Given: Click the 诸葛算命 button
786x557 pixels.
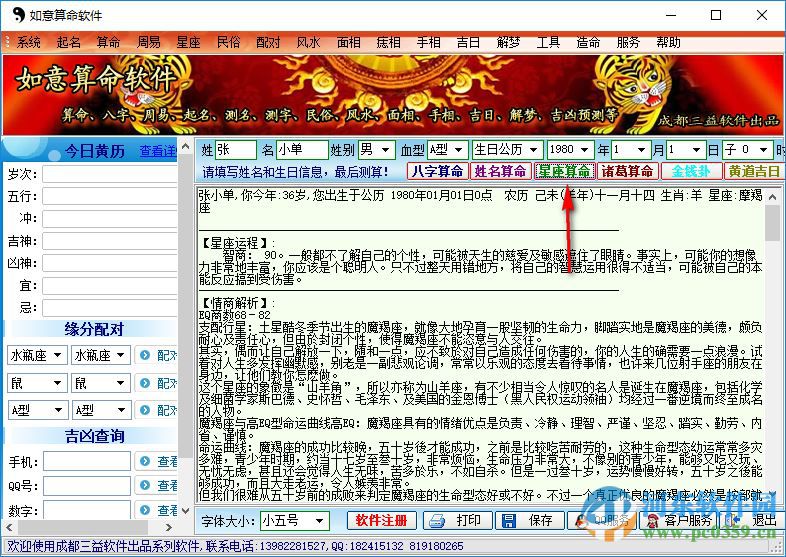Looking at the screenshot, I should (x=628, y=171).
